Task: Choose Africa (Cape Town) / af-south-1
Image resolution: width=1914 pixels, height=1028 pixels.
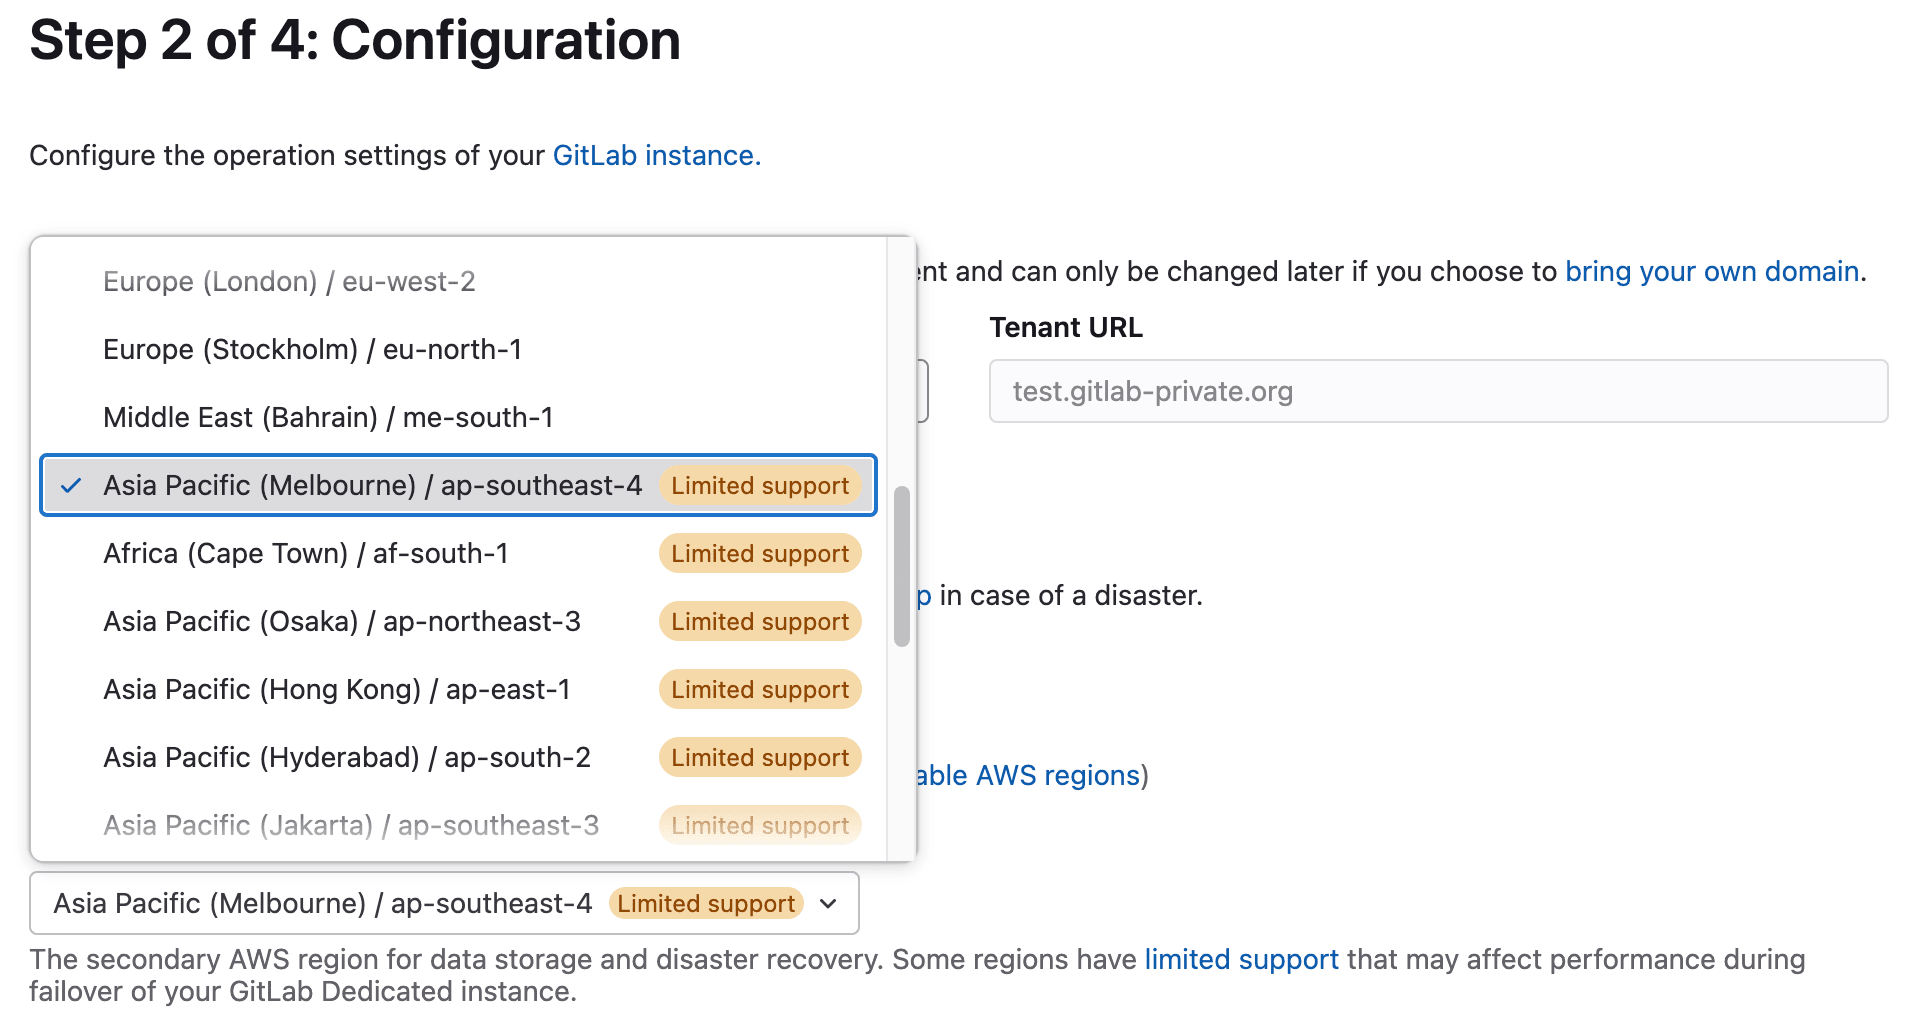Action: pyautogui.click(x=458, y=554)
